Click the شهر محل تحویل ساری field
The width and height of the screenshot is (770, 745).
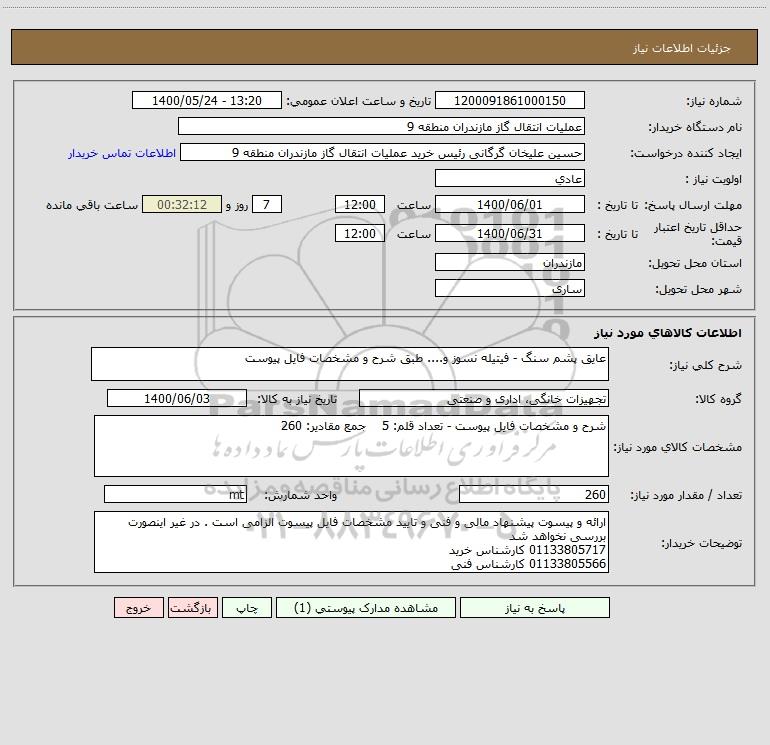pos(510,288)
